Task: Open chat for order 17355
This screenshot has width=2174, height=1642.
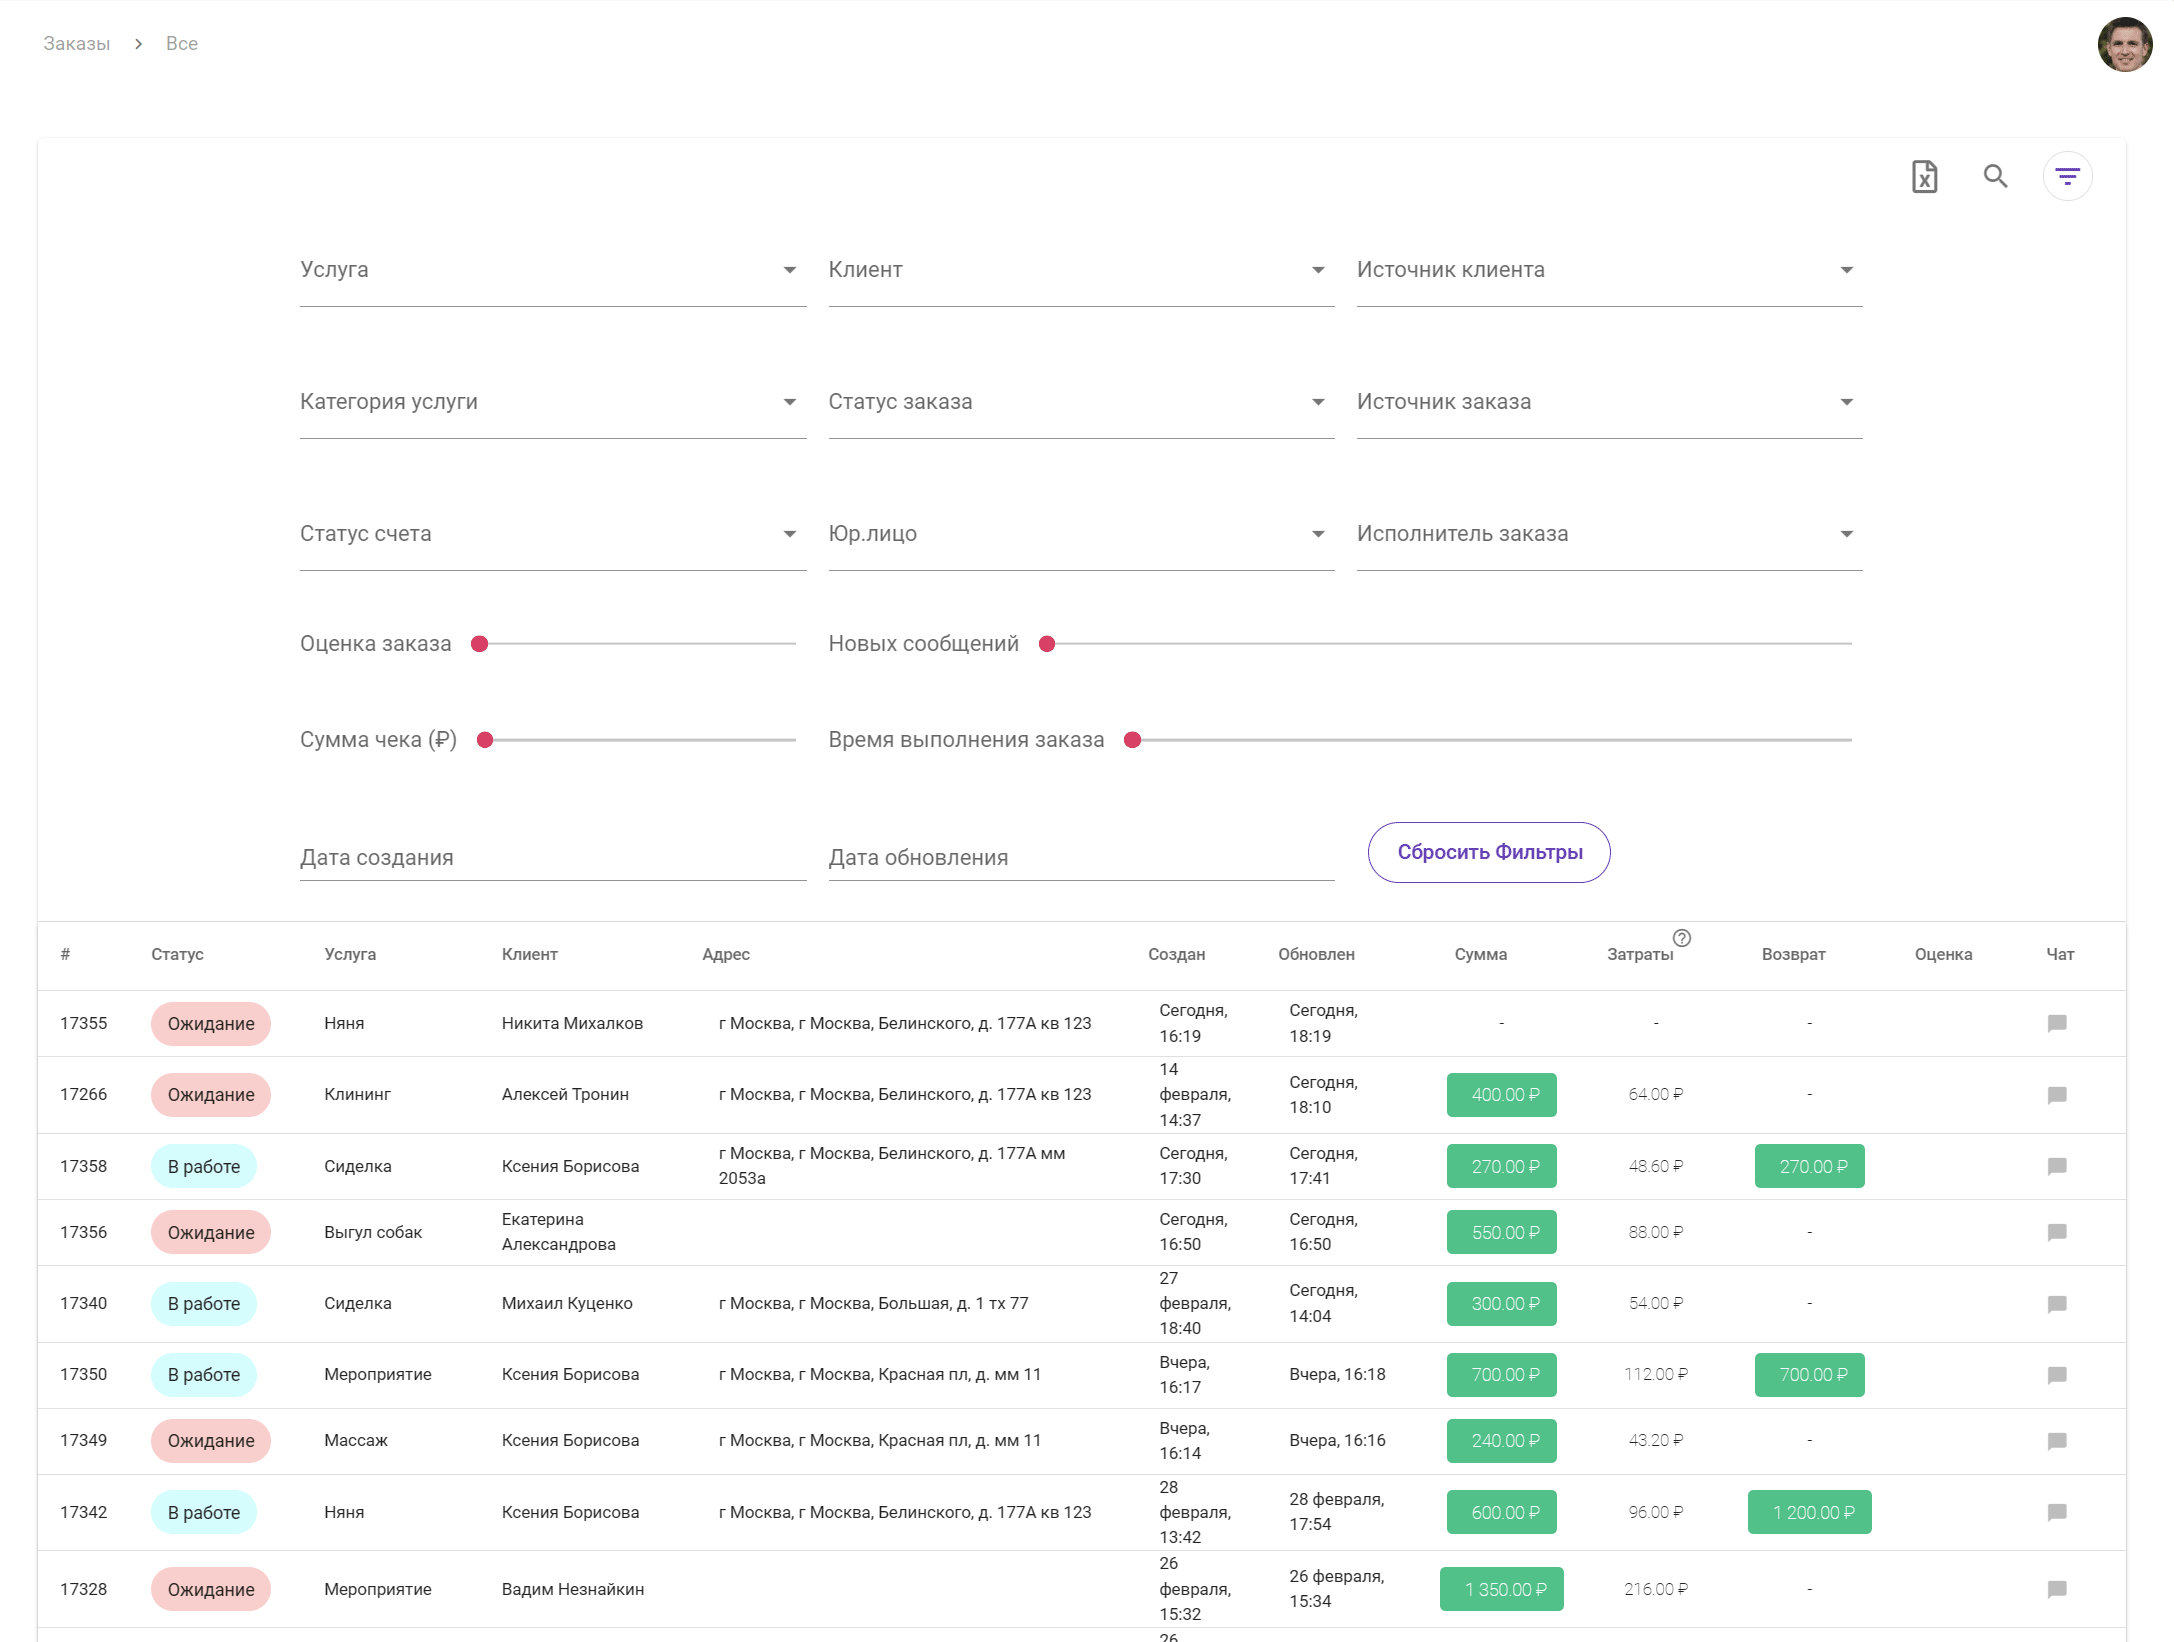Action: pos(2057,1023)
